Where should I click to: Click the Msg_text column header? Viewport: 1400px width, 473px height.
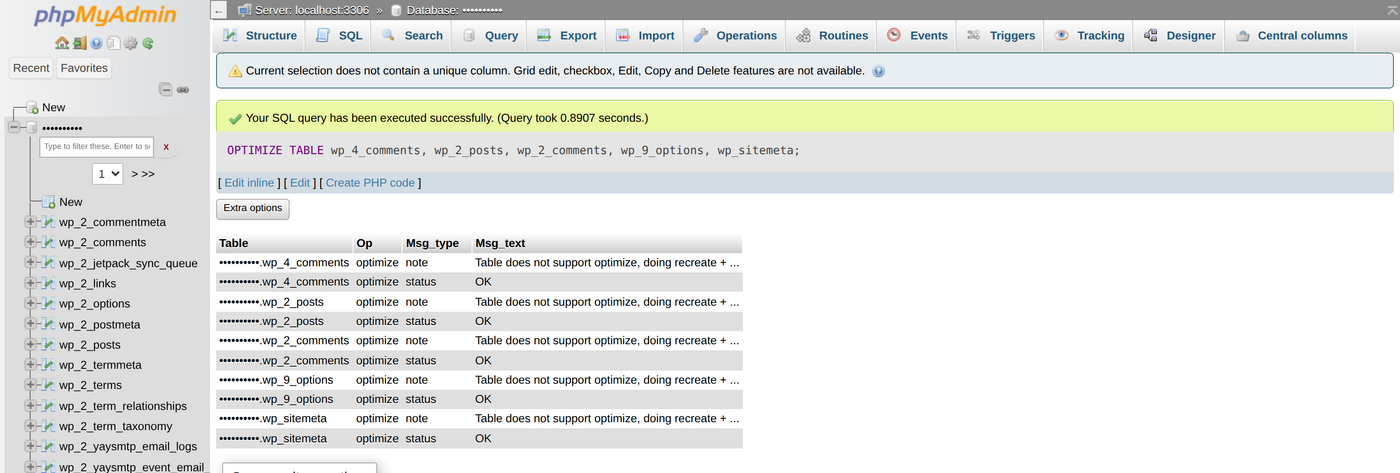tap(500, 243)
